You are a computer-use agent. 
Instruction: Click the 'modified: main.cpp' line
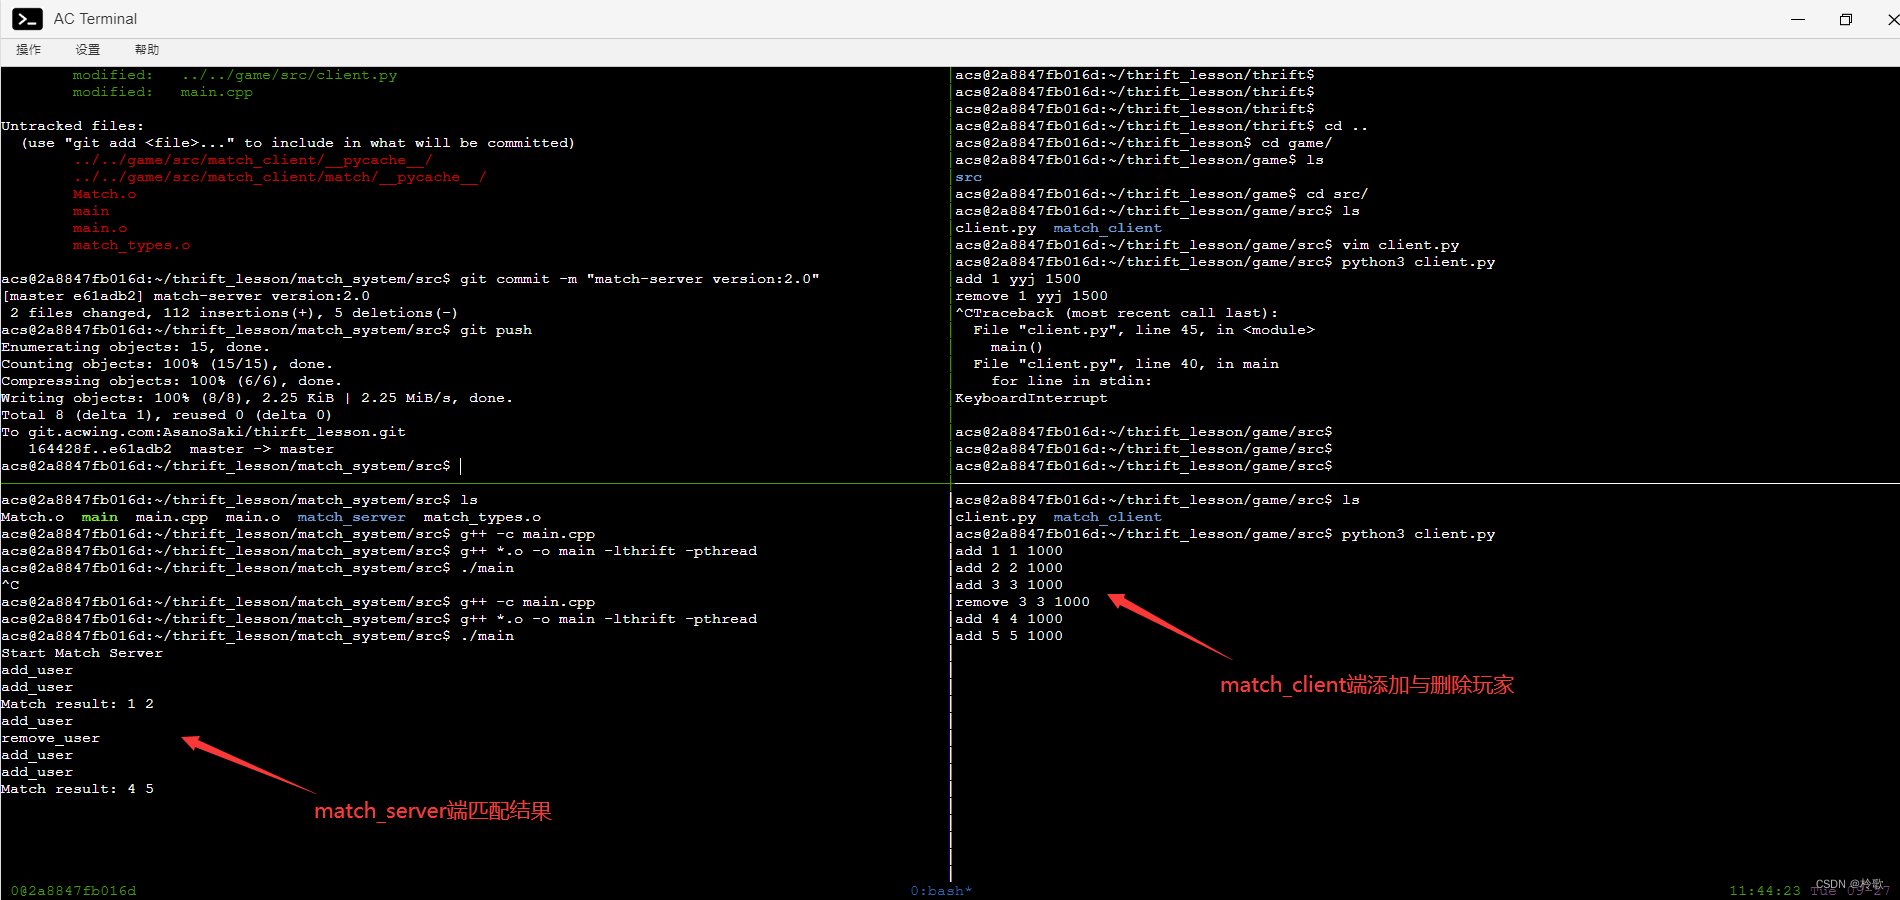point(162,92)
